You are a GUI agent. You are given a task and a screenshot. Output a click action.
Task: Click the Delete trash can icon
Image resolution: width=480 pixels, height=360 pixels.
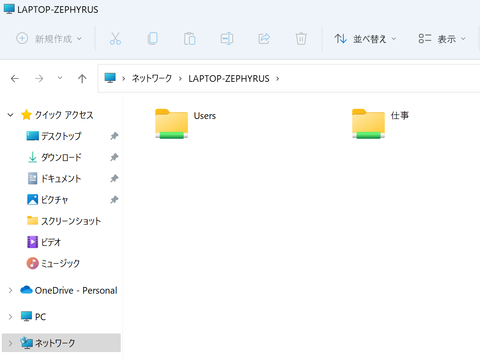[x=301, y=39]
